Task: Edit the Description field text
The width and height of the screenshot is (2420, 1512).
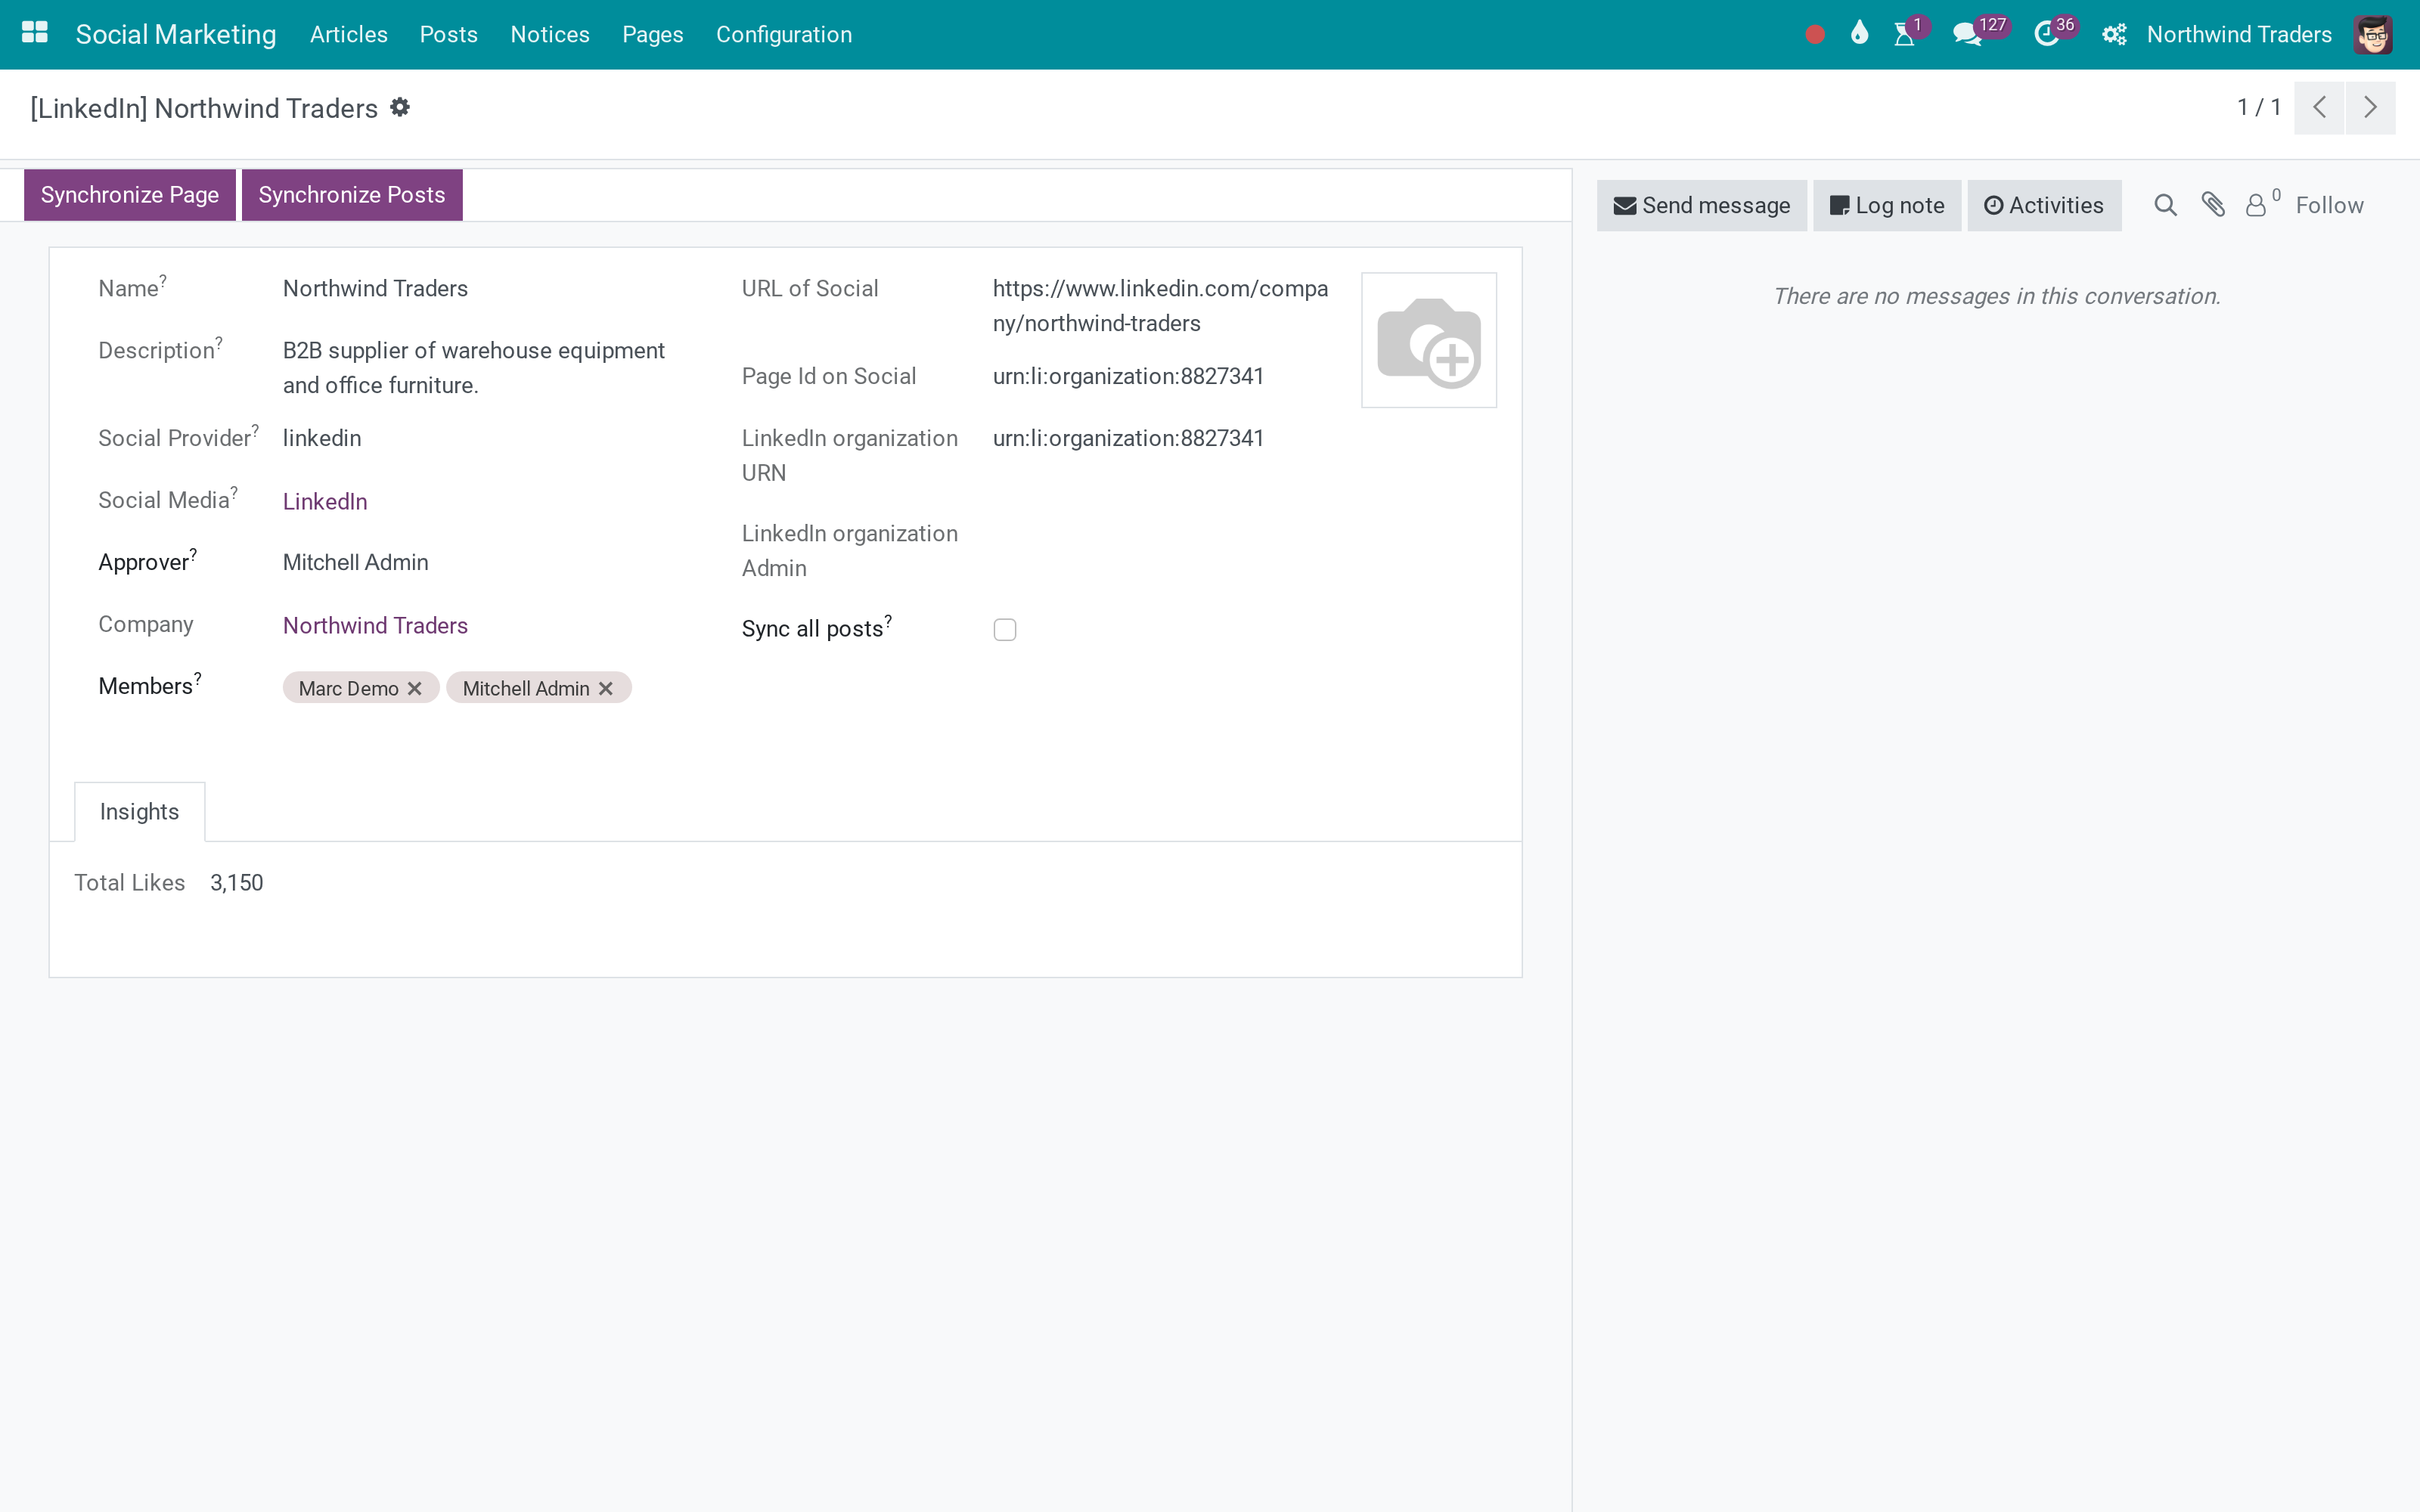Action: [474, 368]
